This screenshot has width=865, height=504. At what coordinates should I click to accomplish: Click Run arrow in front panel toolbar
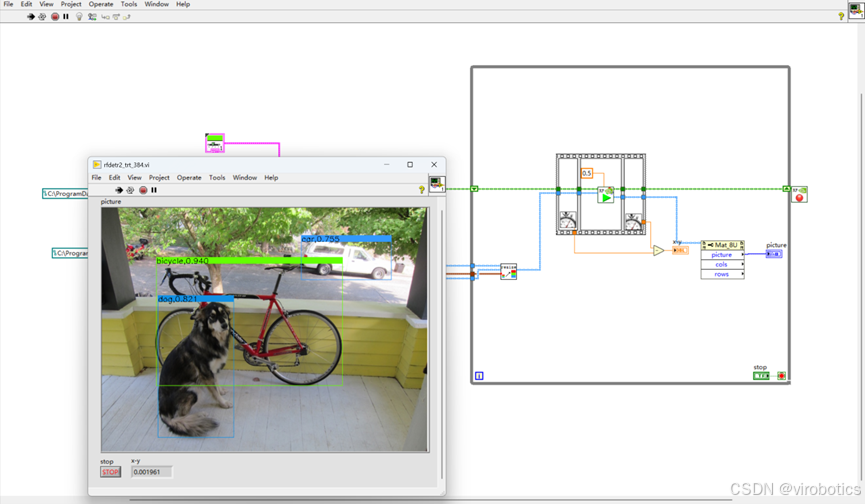tap(119, 190)
